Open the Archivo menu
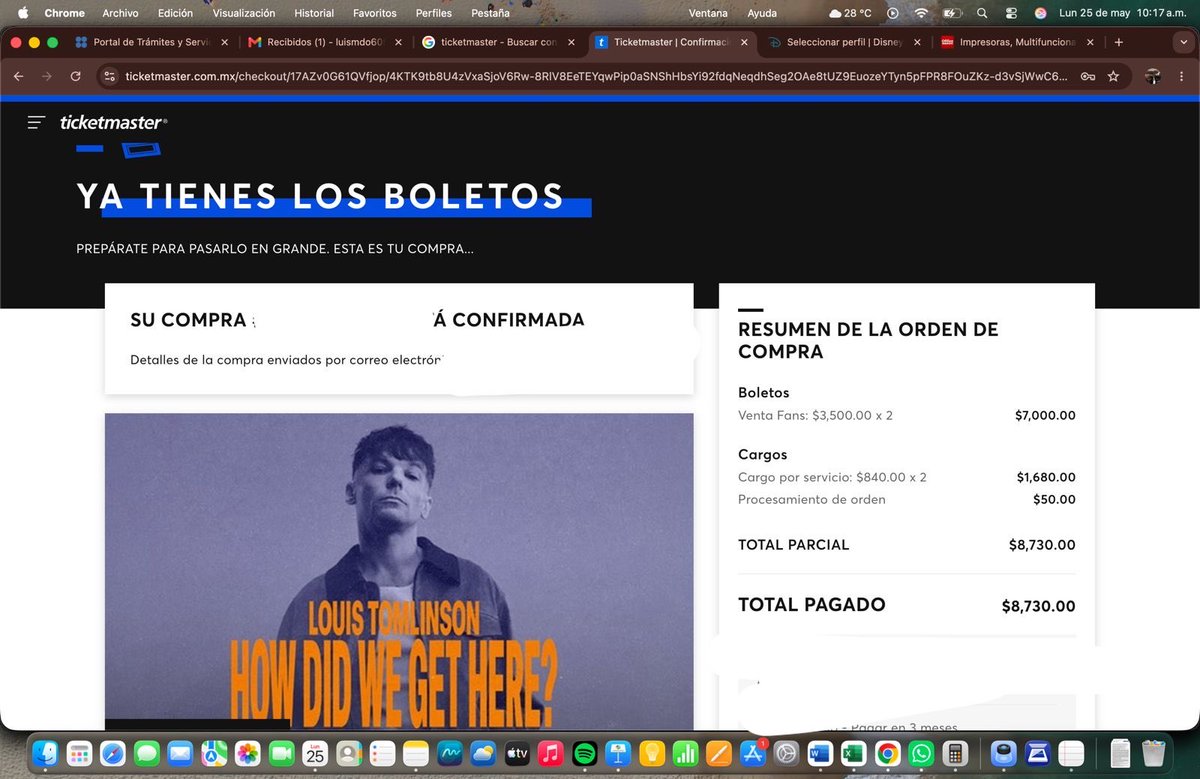Viewport: 1200px width, 779px height. [x=121, y=13]
